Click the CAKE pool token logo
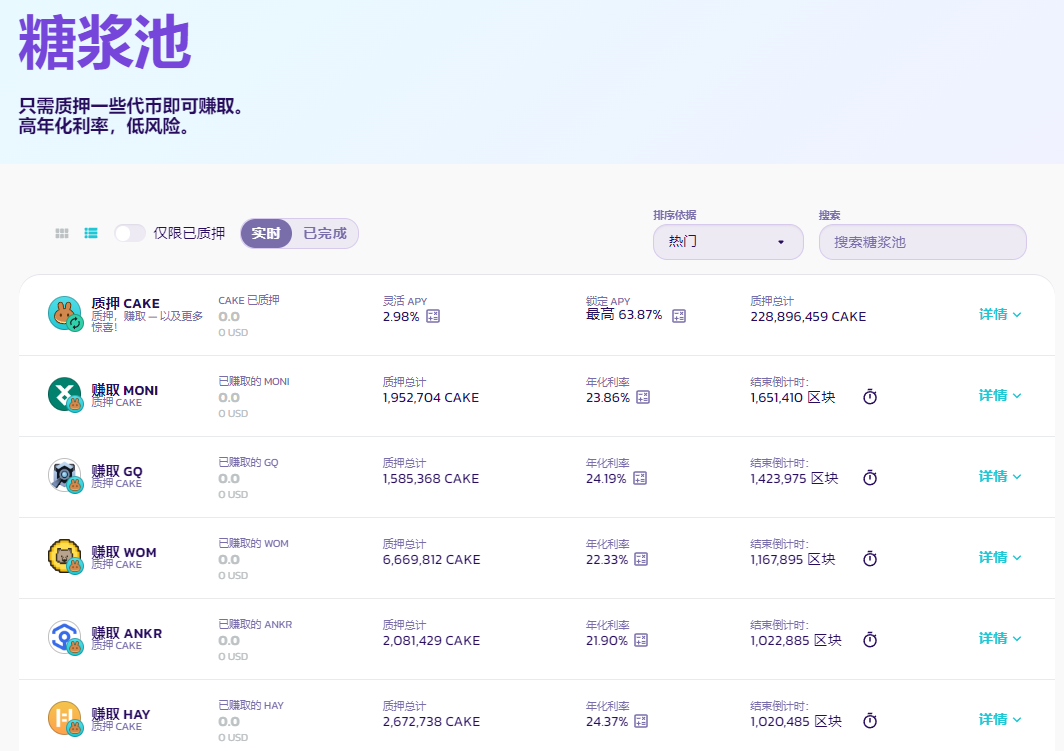1064x751 pixels. click(x=65, y=313)
